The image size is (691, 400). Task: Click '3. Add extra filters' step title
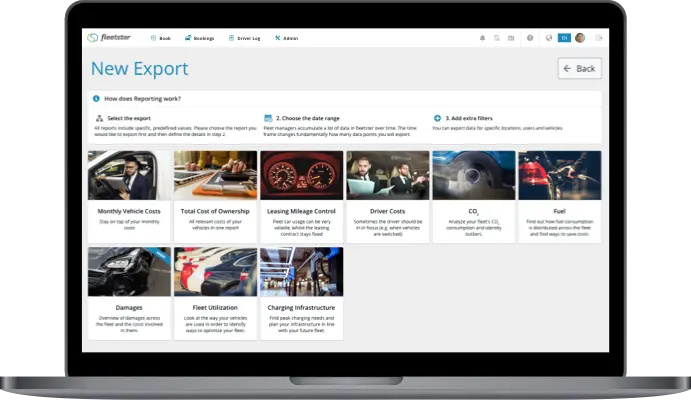point(469,118)
